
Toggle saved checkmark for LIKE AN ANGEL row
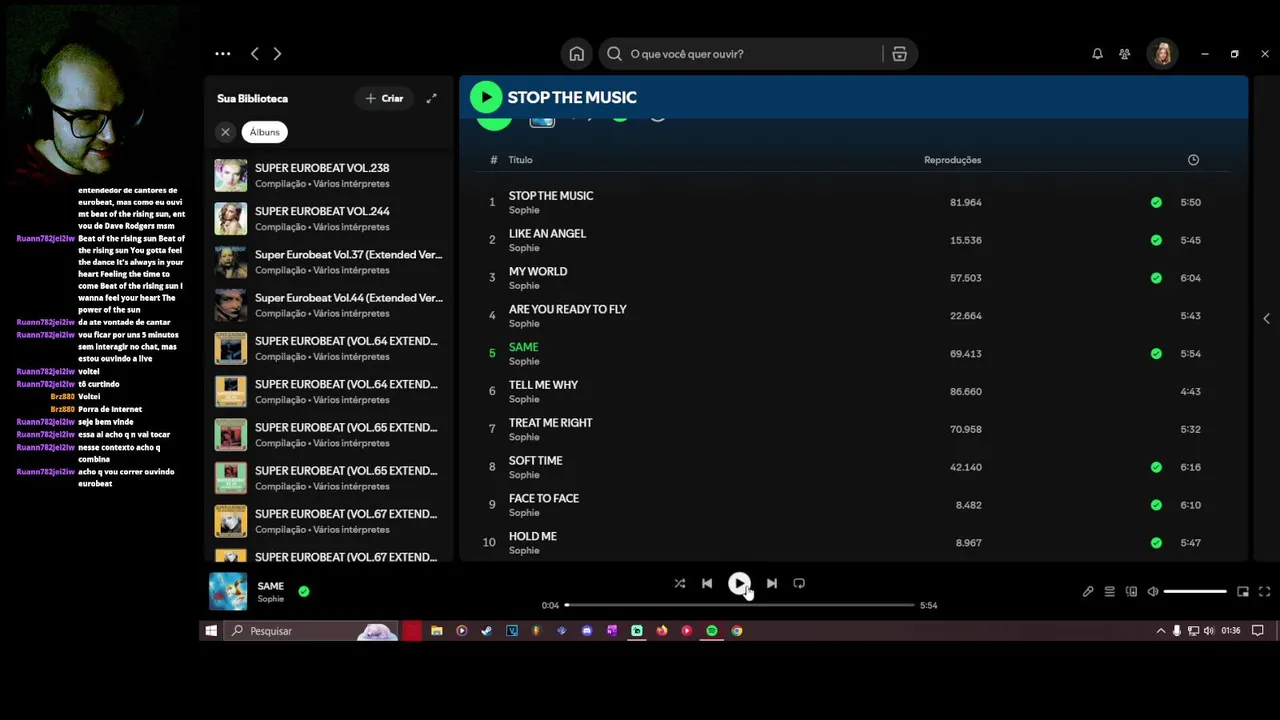point(1156,240)
